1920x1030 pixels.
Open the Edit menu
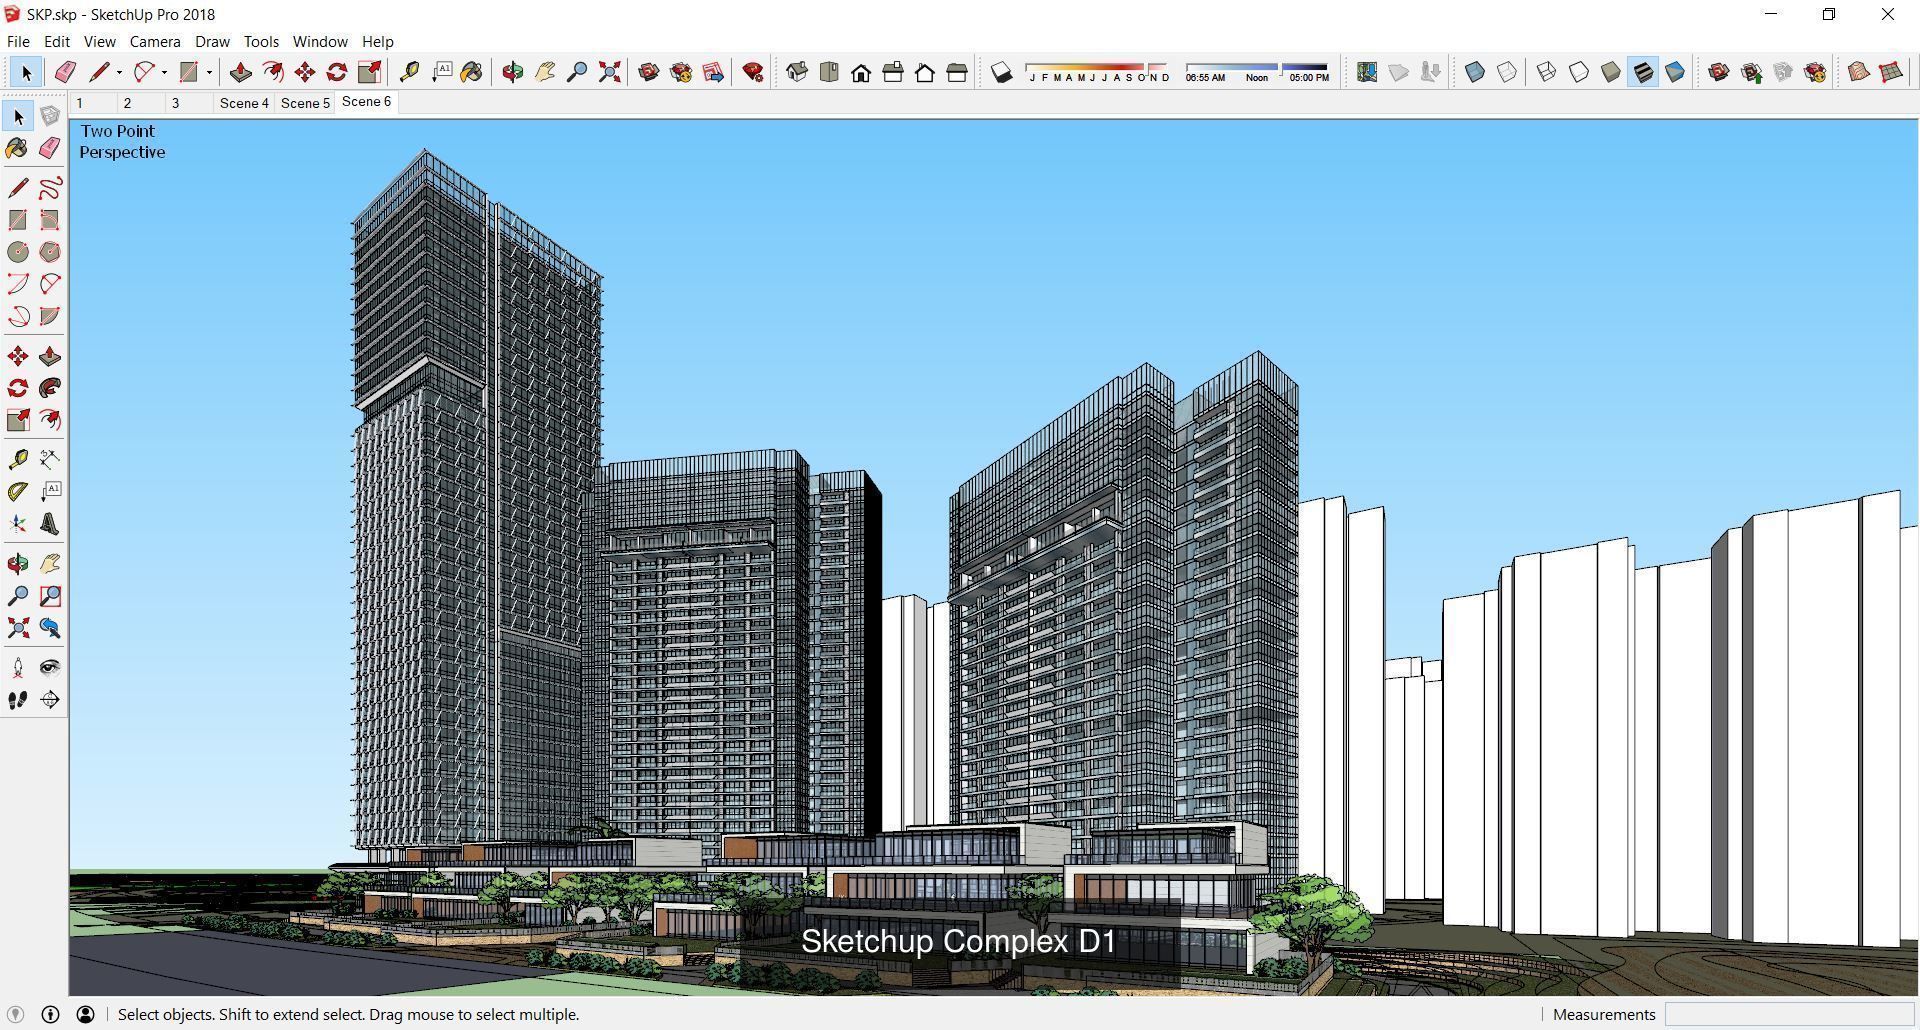click(x=57, y=42)
